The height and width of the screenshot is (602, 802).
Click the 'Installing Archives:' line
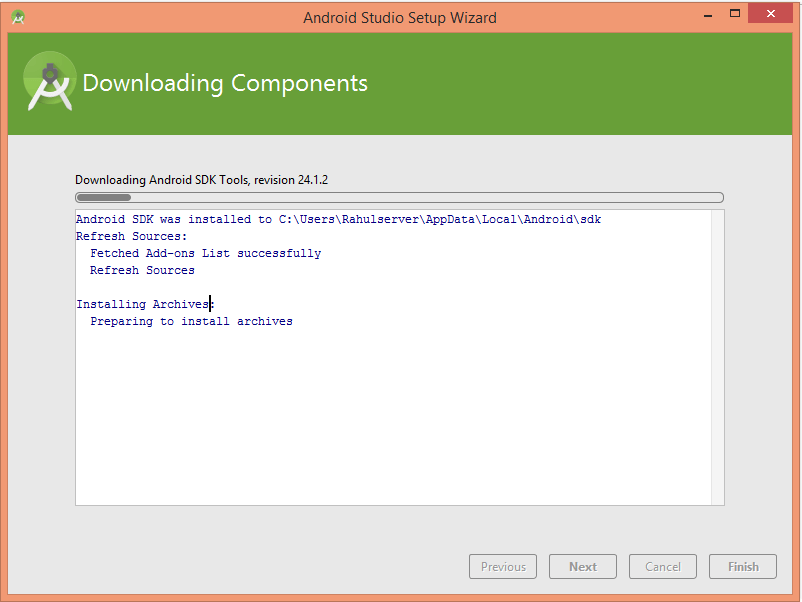click(145, 304)
